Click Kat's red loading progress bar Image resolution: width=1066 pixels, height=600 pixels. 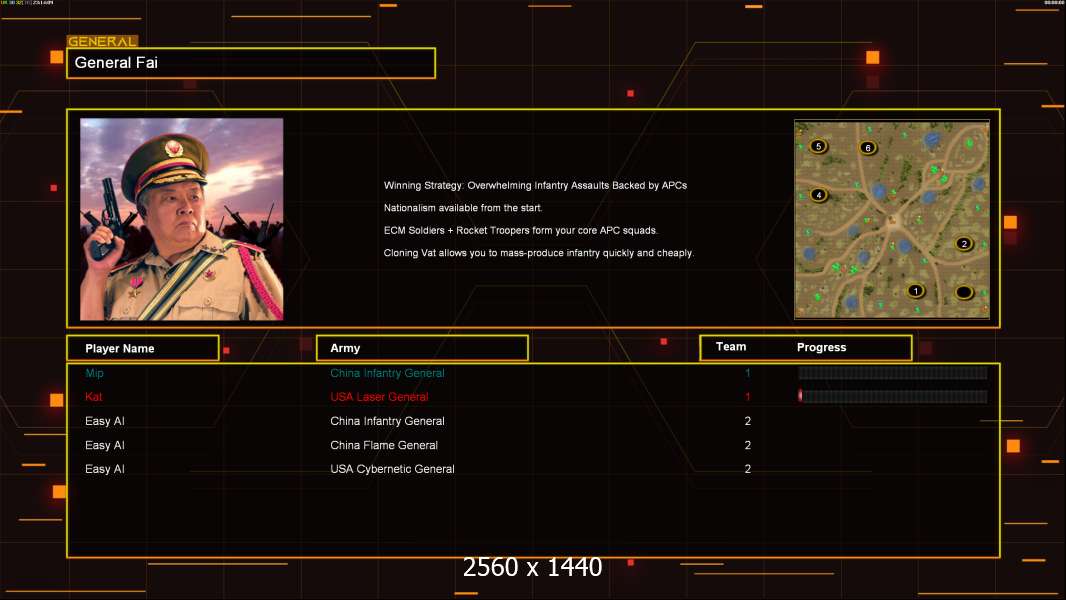(x=893, y=396)
